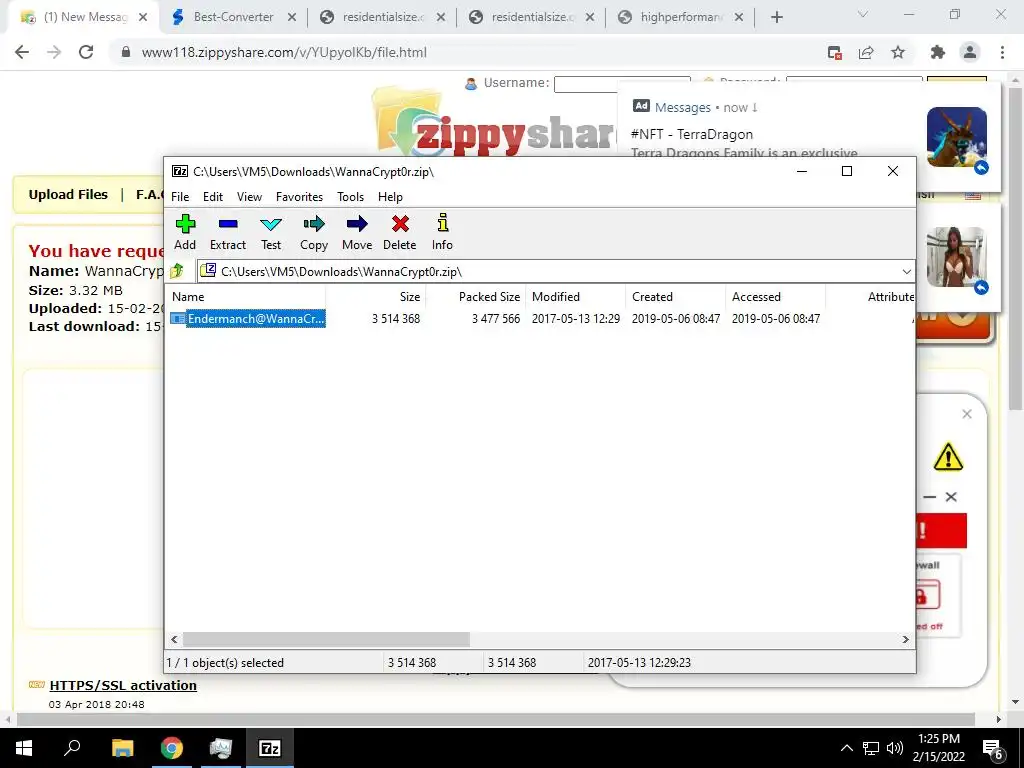Open Windows taskbar search
Screen dimensions: 1024x768
point(72,748)
